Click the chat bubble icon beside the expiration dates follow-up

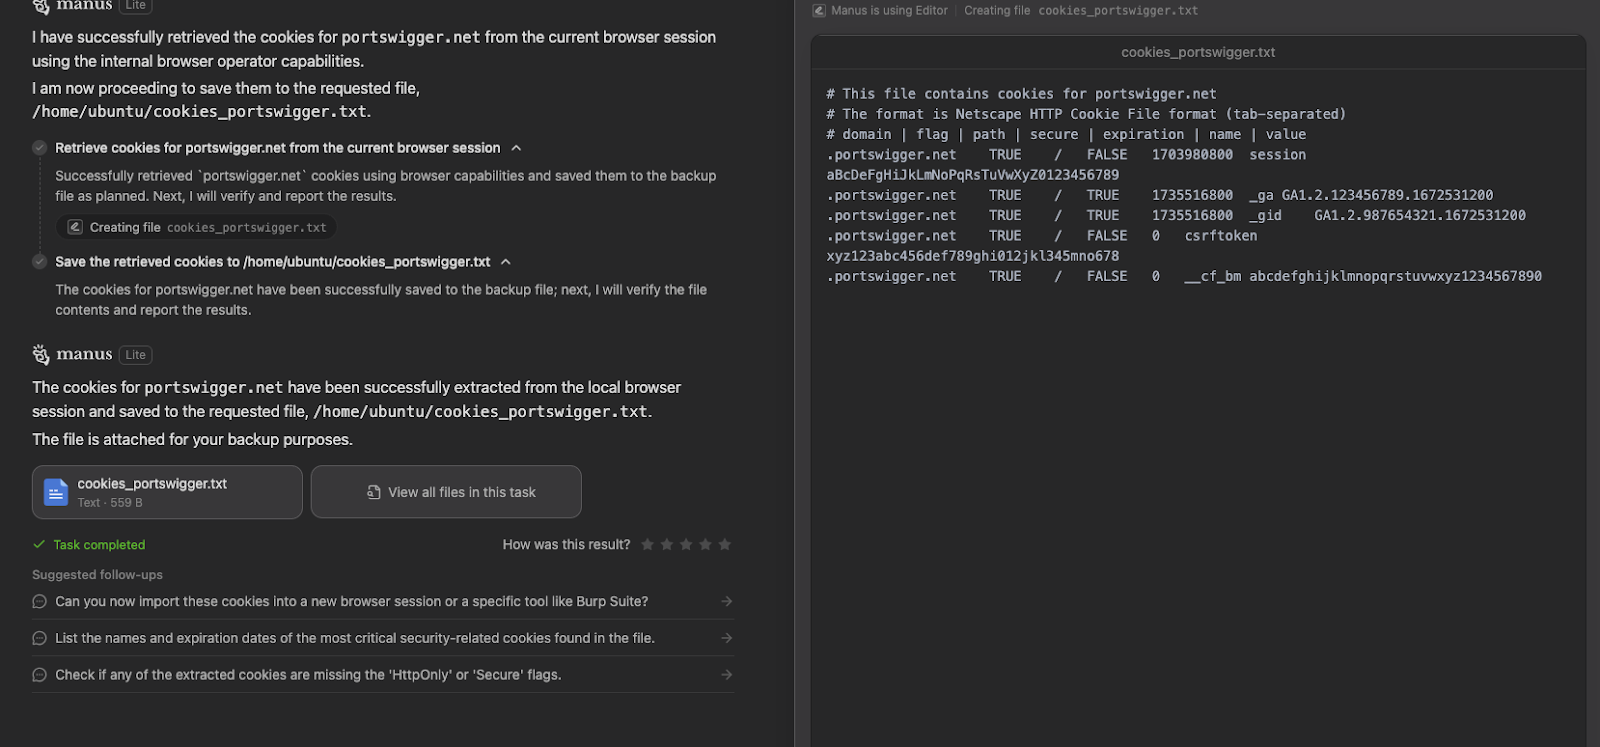click(40, 638)
